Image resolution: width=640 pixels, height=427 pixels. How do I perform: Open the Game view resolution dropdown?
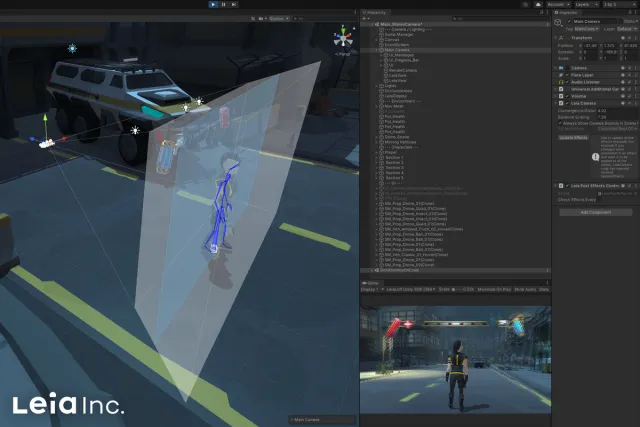tap(411, 289)
